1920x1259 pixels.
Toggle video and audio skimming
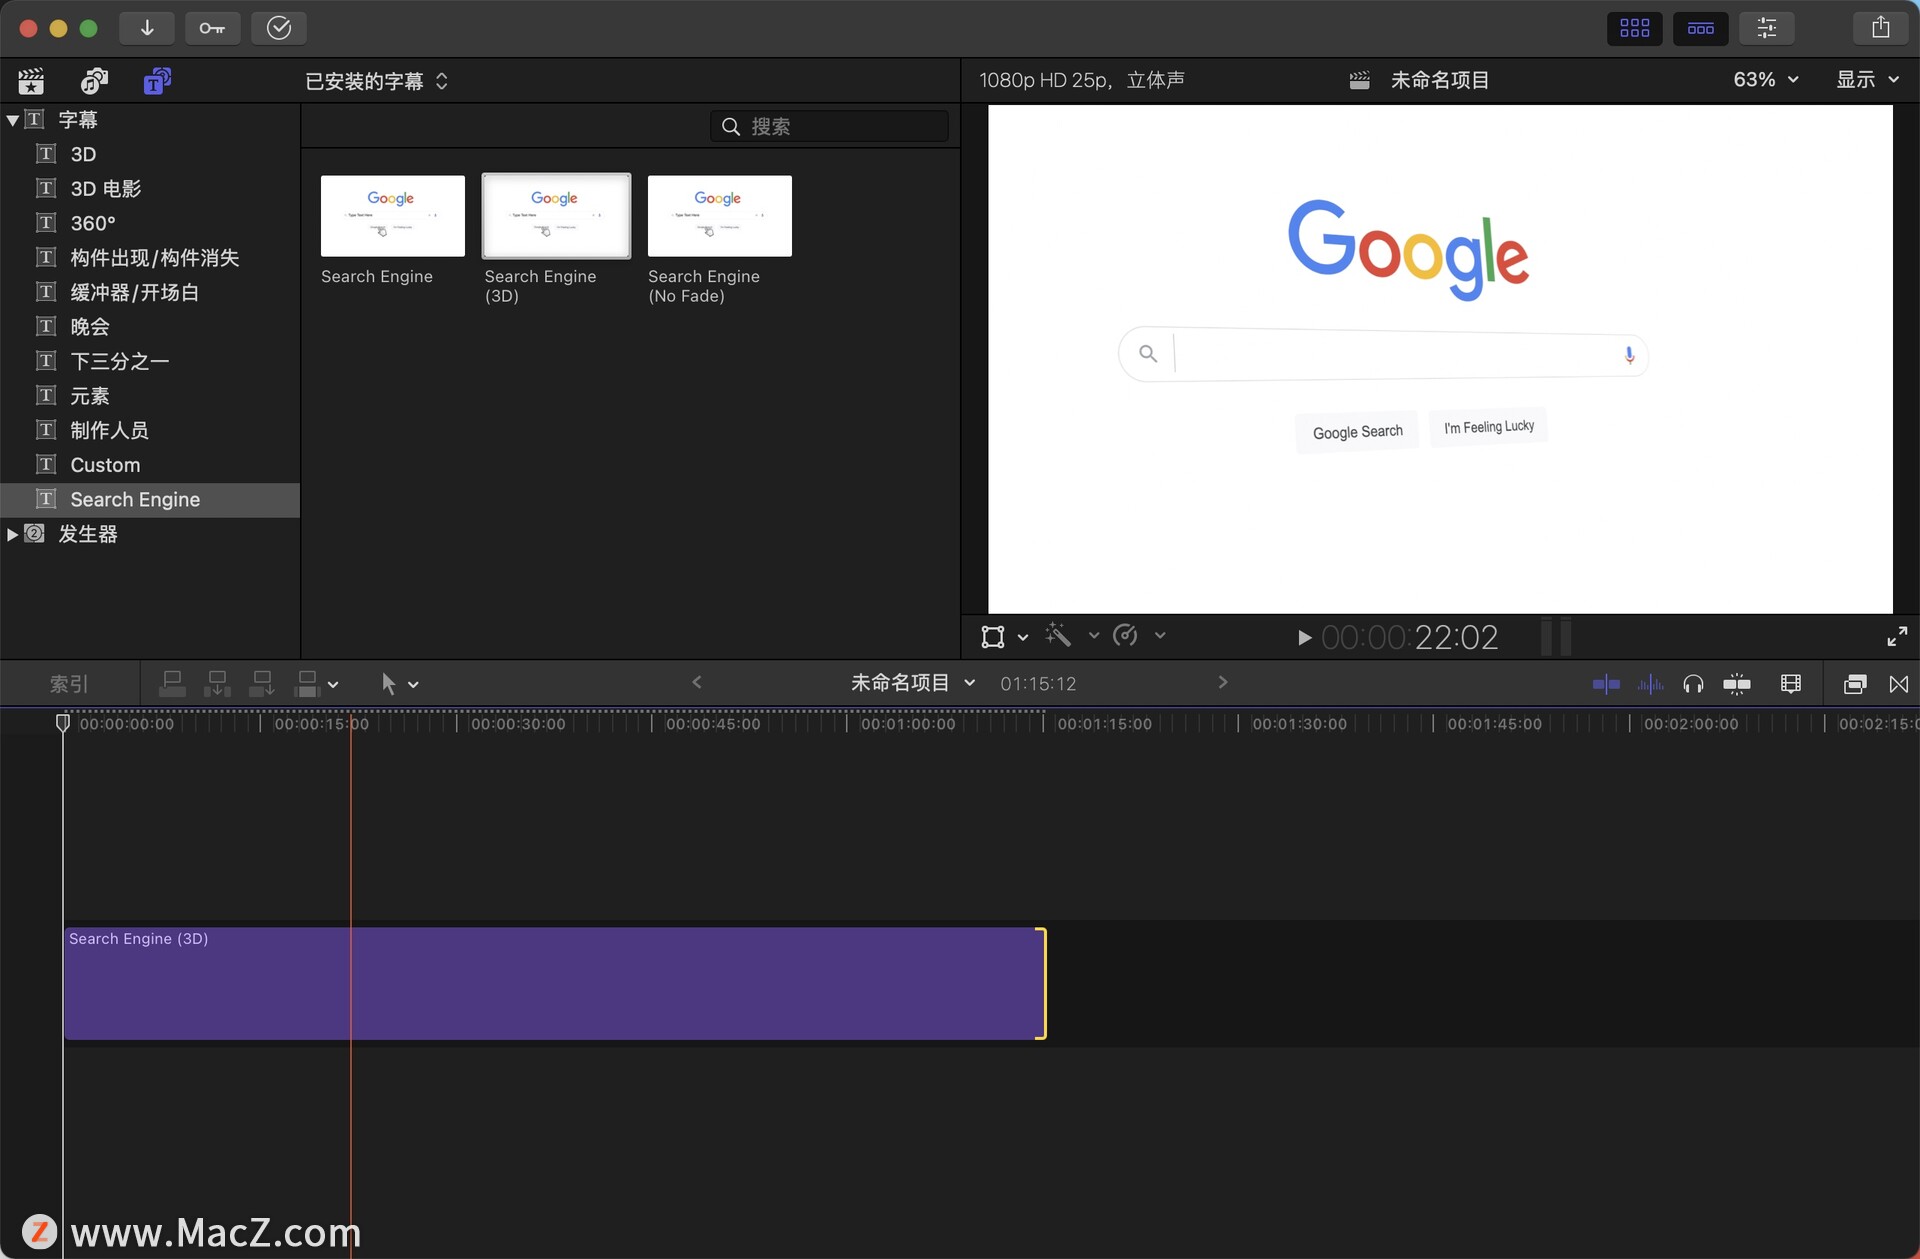pyautogui.click(x=1606, y=684)
